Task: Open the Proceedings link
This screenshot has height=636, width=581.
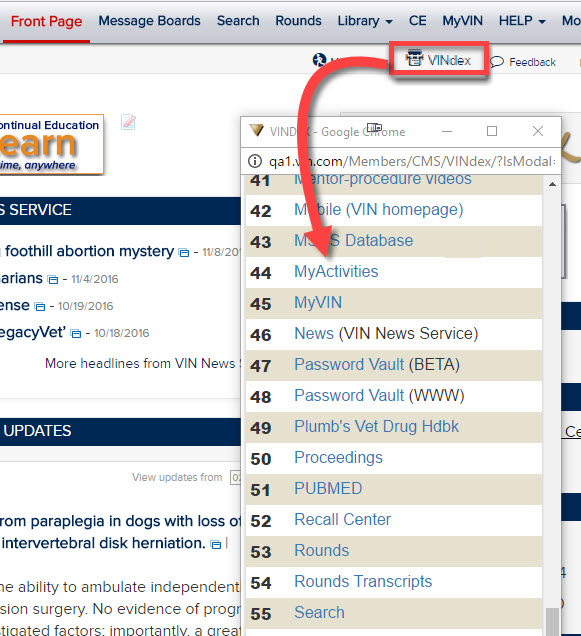Action: click(338, 458)
